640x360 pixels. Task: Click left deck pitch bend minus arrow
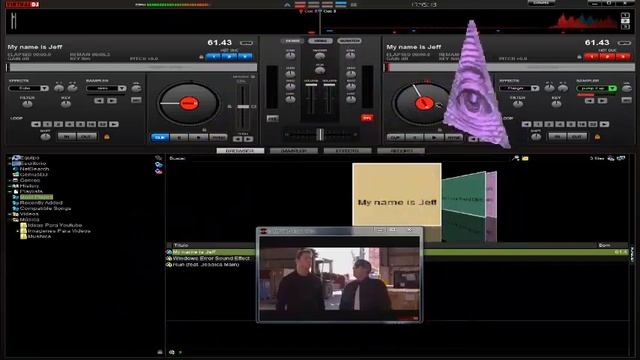coord(238,139)
